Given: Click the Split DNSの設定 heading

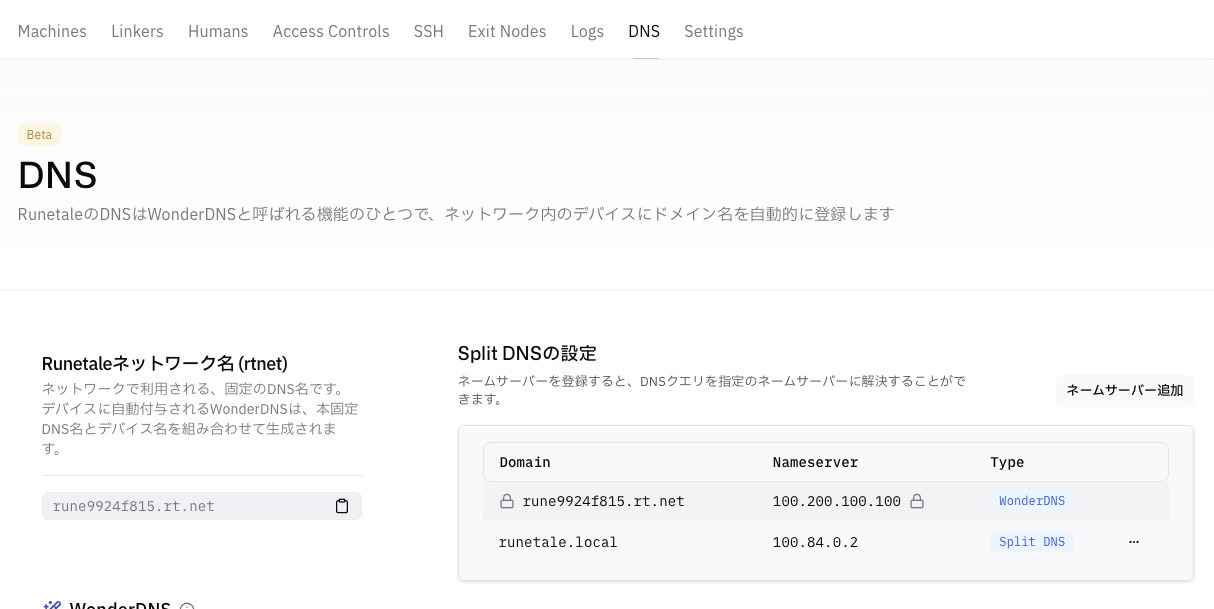Looking at the screenshot, I should click(527, 353).
